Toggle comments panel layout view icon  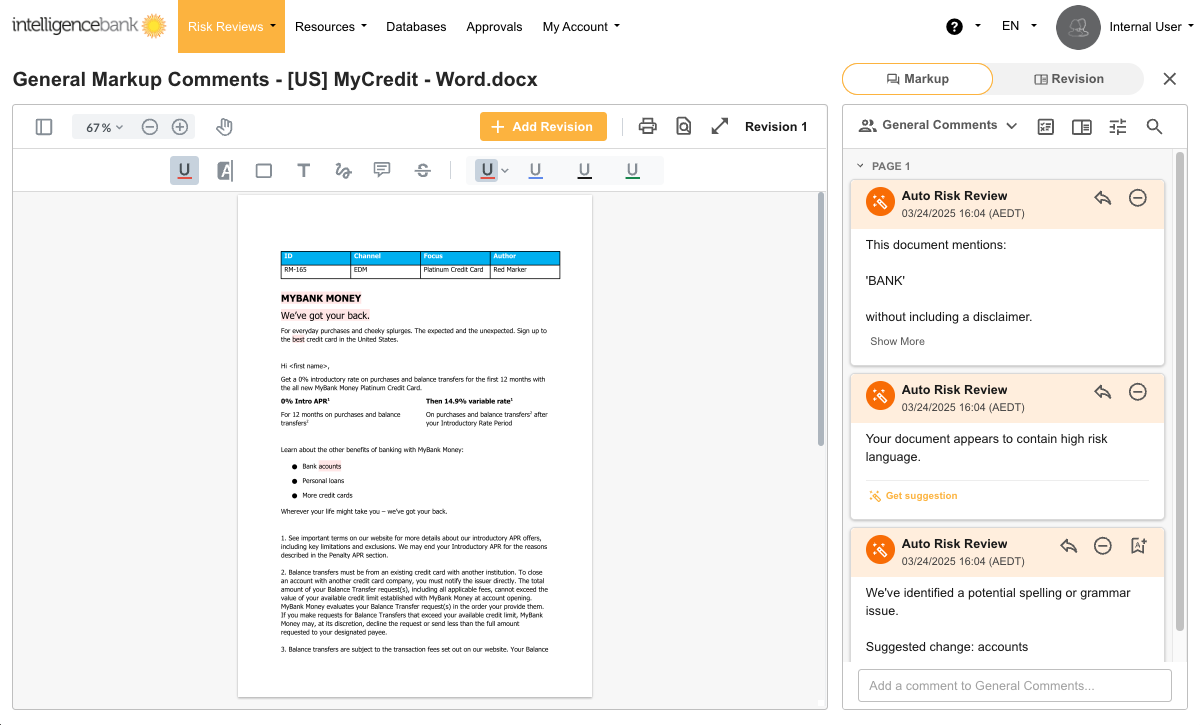1081,126
